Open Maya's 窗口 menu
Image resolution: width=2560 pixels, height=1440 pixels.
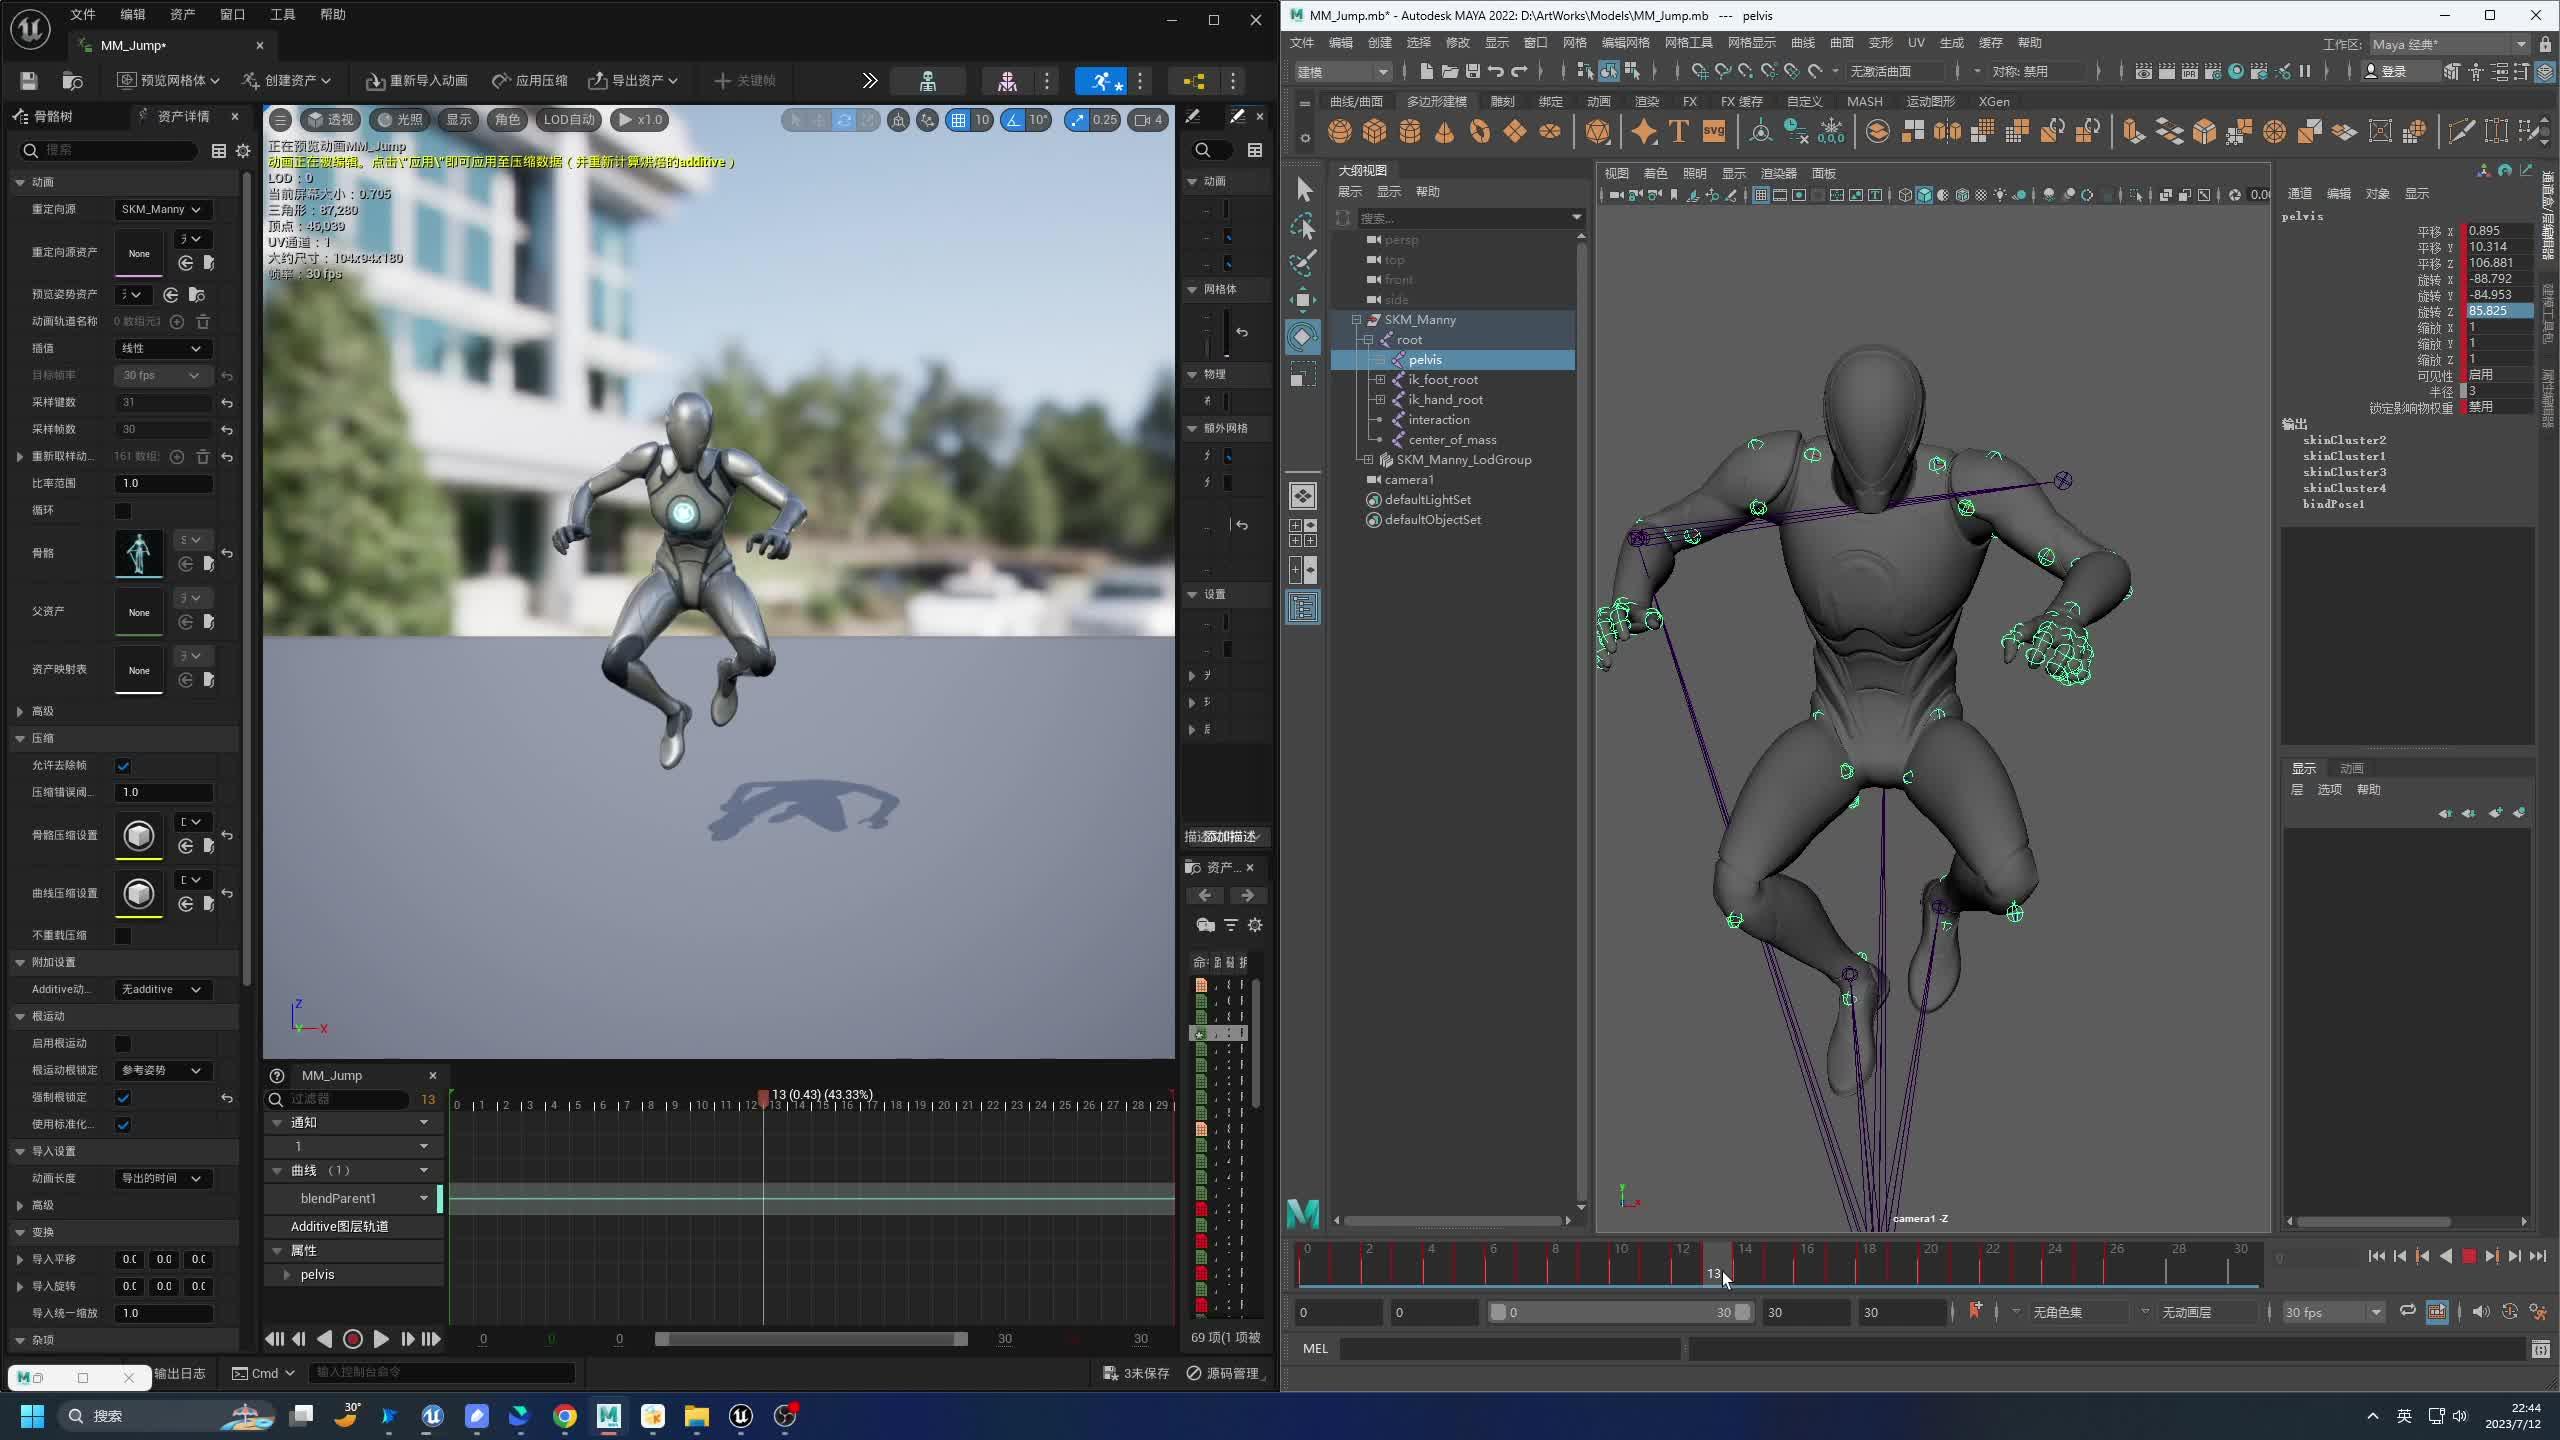pos(1537,43)
